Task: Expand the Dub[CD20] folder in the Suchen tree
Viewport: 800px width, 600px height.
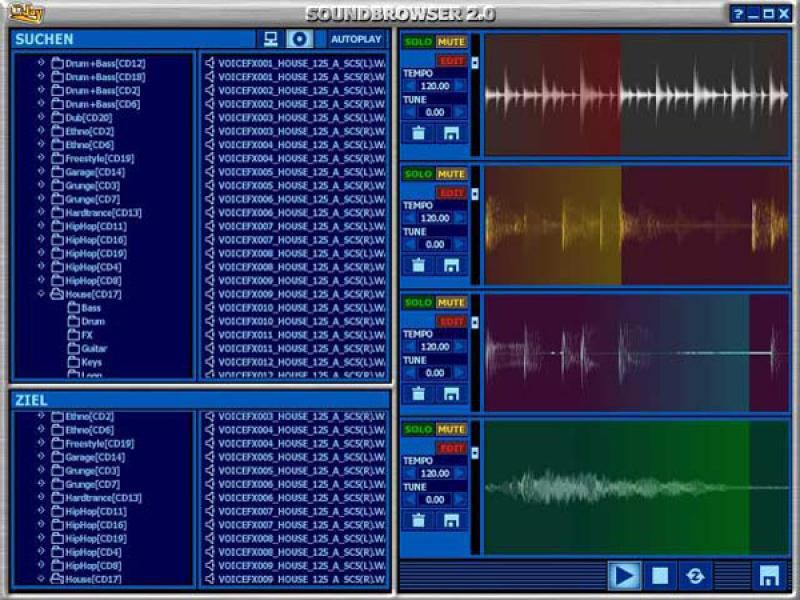Action: [42, 117]
